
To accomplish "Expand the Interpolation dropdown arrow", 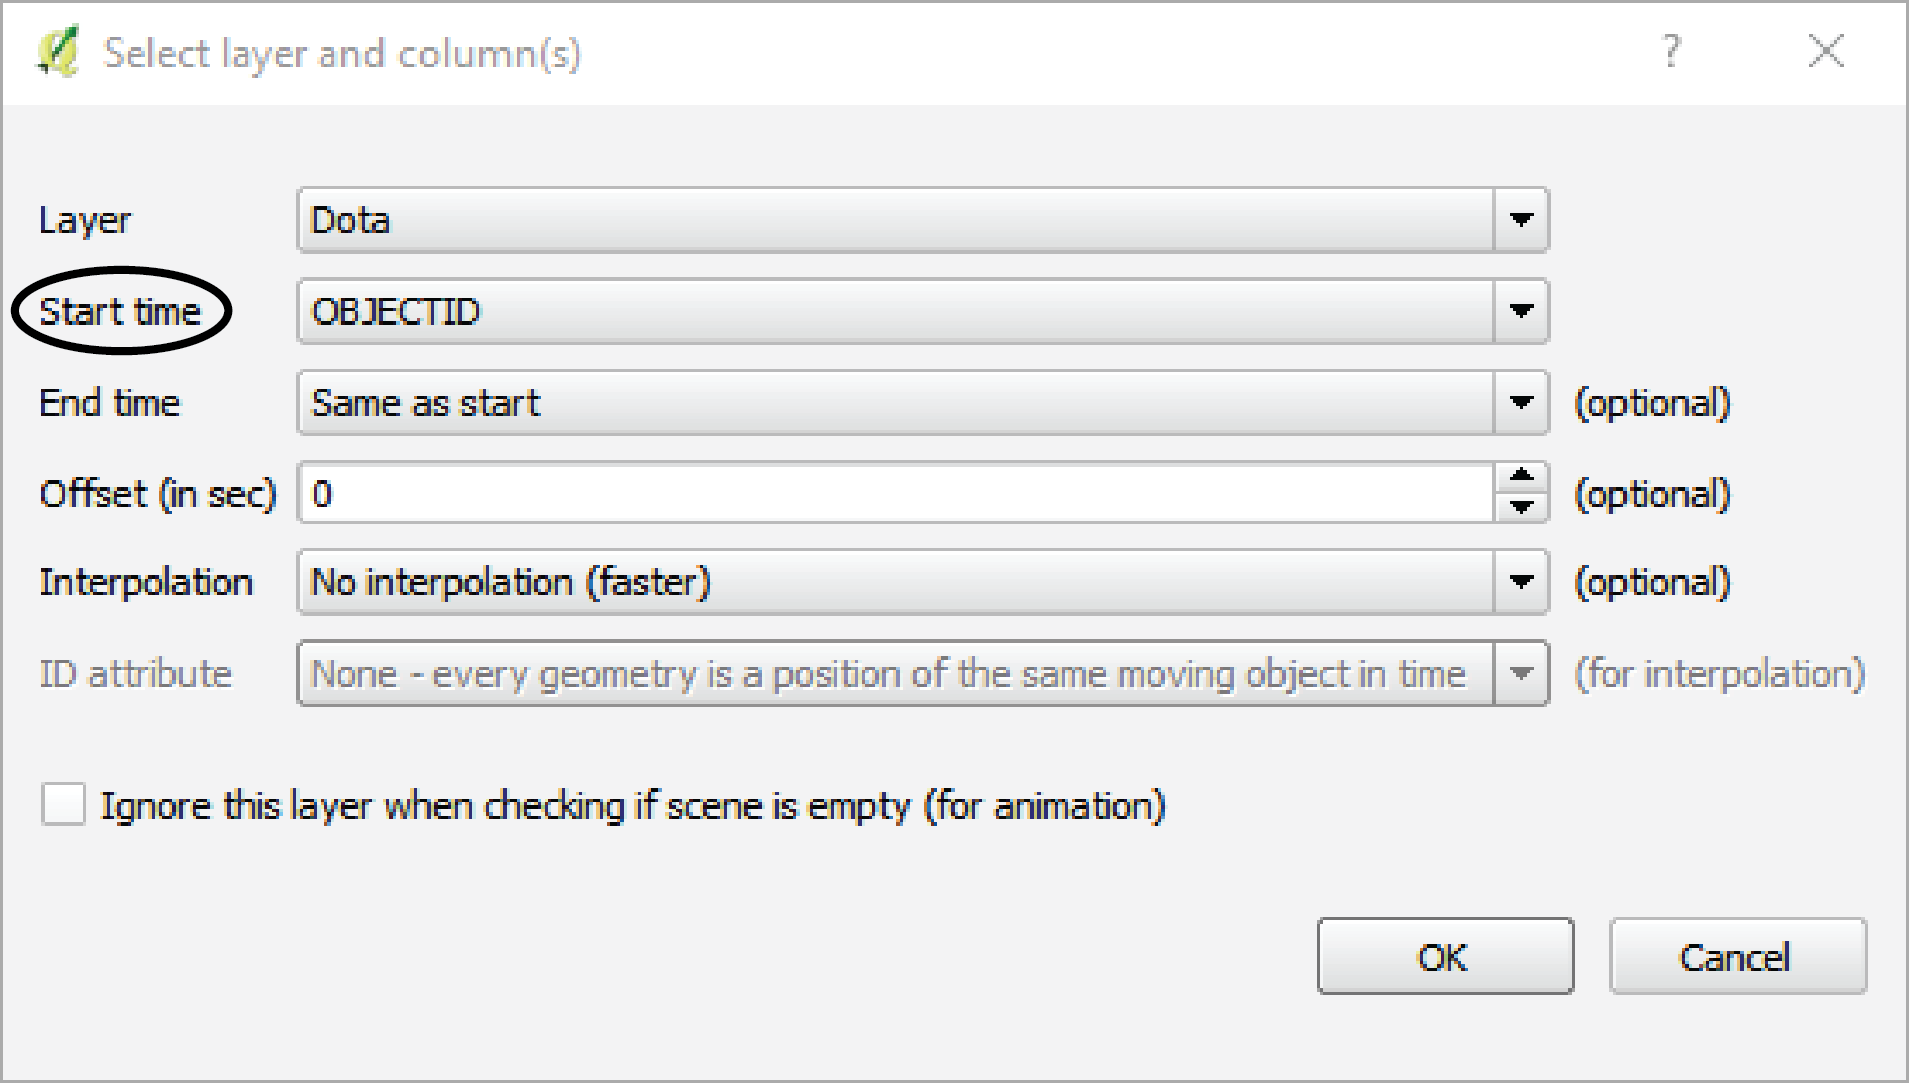I will [1521, 582].
